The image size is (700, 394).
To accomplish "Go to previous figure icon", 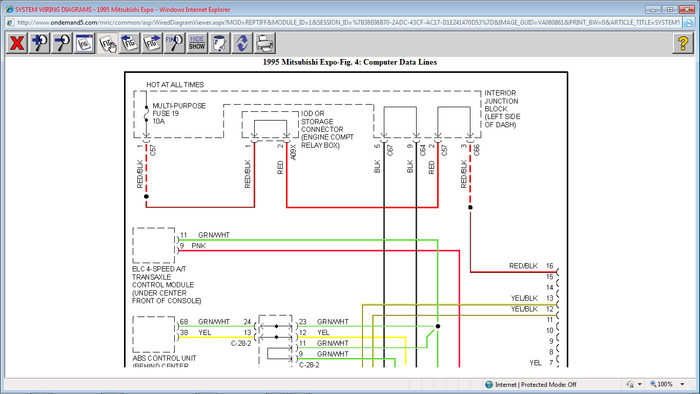I will (x=129, y=43).
